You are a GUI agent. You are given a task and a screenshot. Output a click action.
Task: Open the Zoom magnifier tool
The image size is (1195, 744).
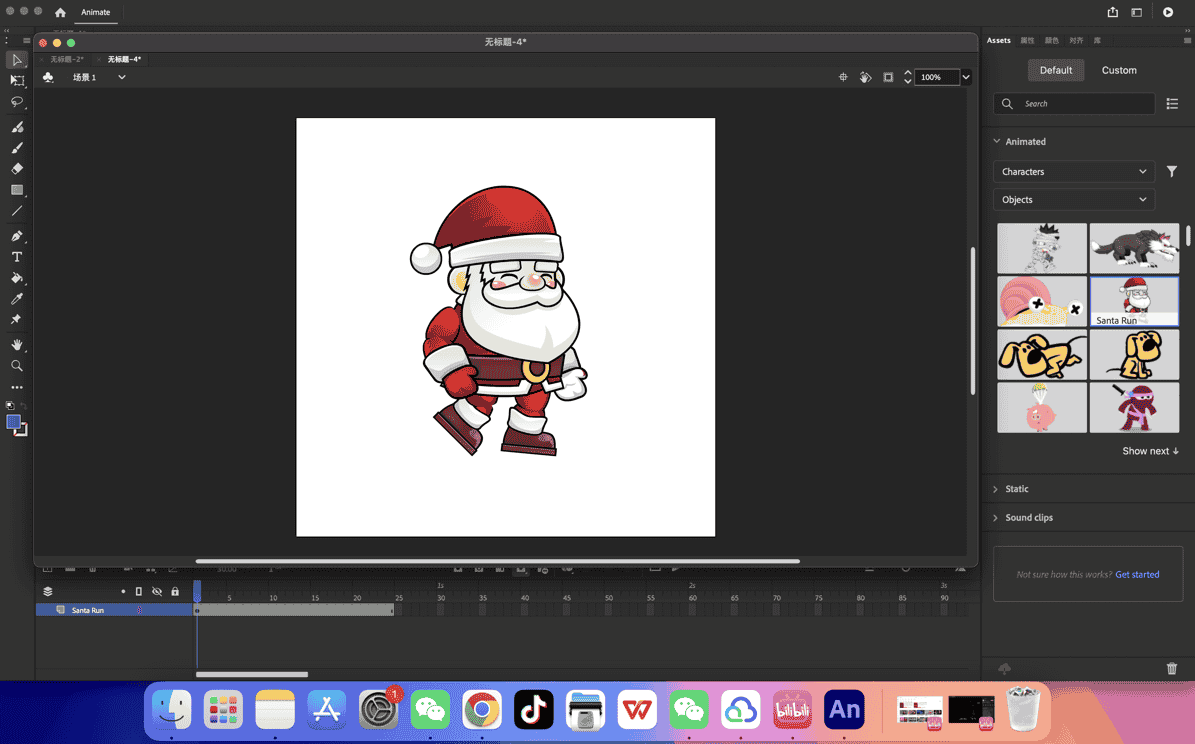(17, 366)
